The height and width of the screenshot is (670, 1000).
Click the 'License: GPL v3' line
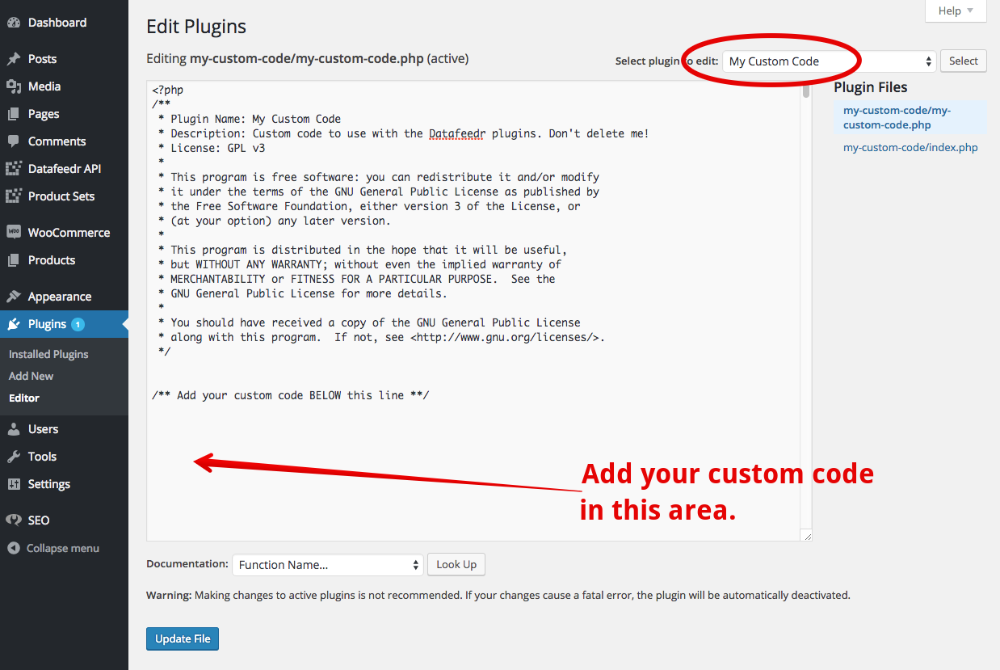tap(211, 148)
